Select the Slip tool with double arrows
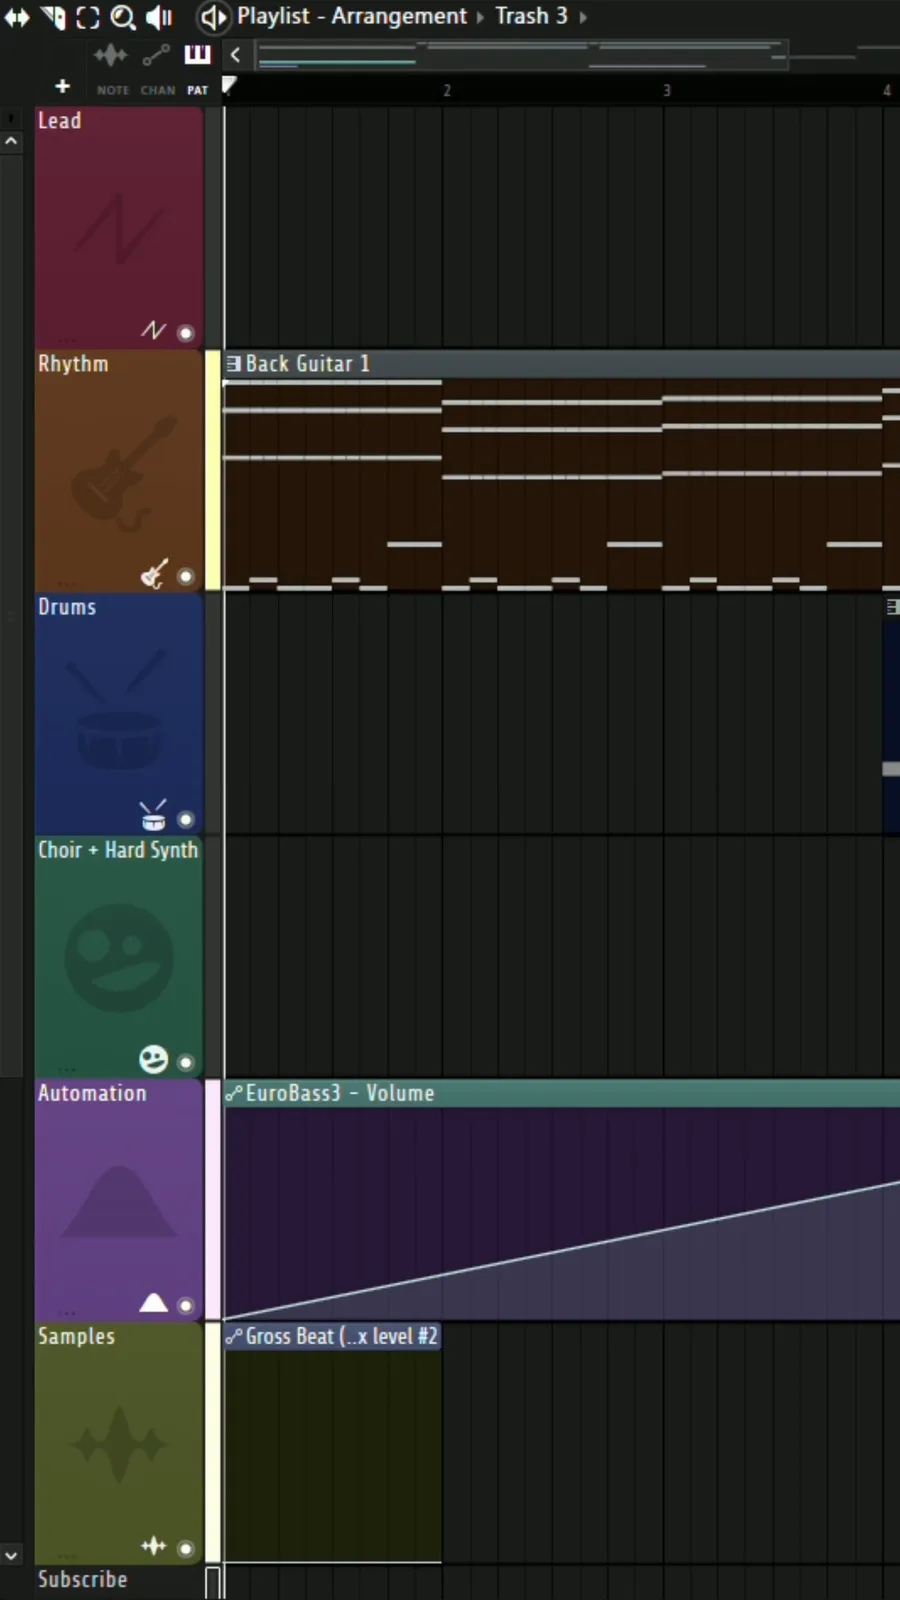Image resolution: width=900 pixels, height=1600 pixels. pyautogui.click(x=17, y=17)
